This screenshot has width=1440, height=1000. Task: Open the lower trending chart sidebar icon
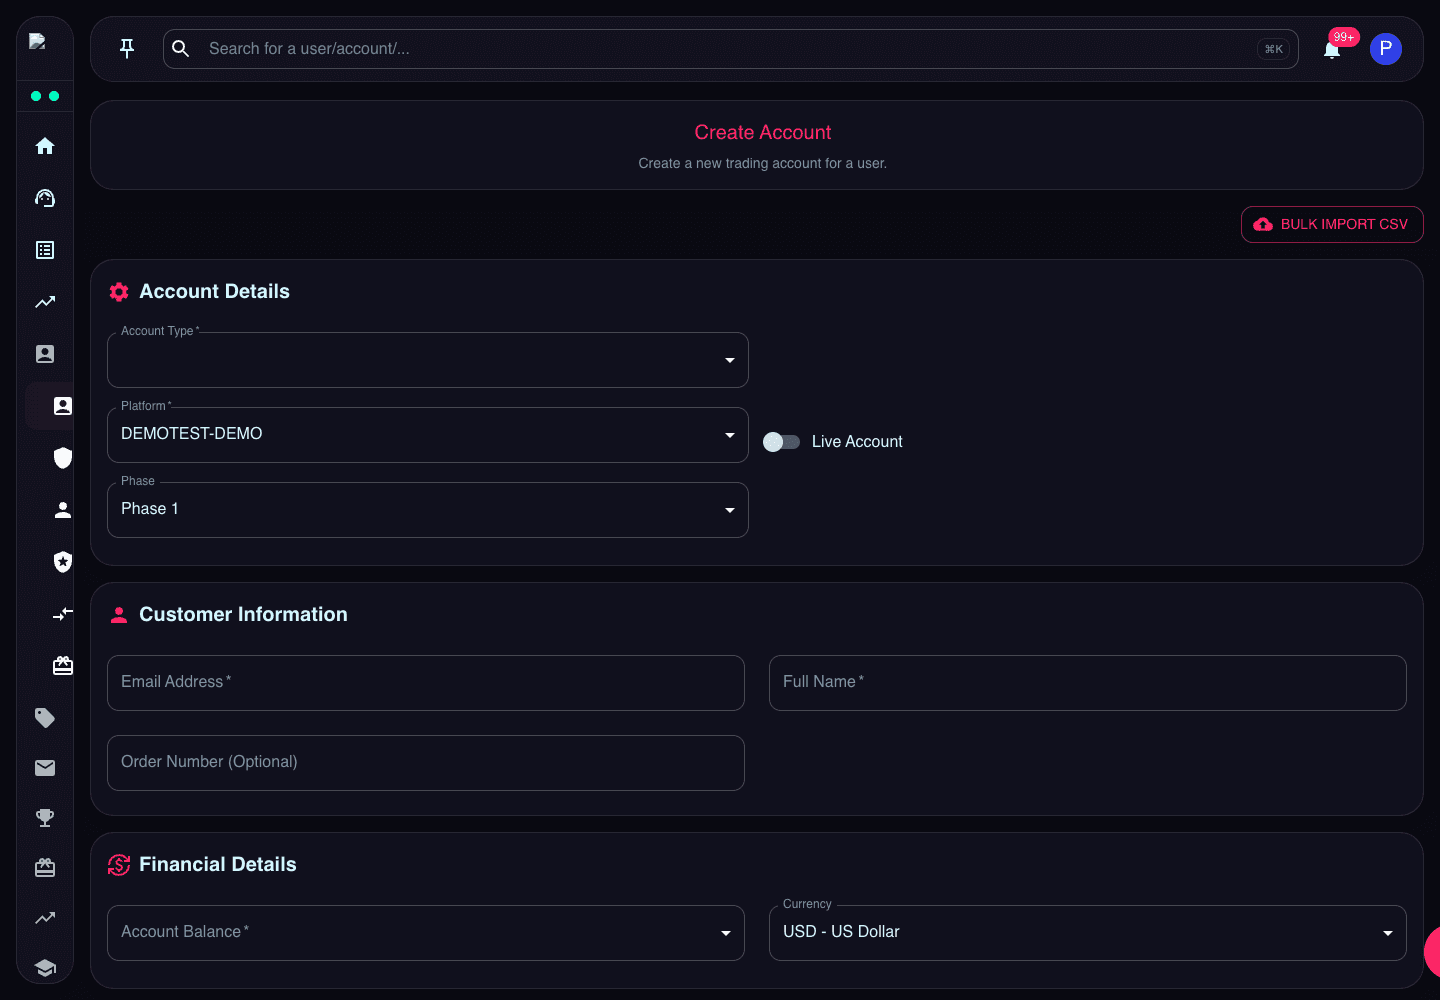(x=45, y=918)
